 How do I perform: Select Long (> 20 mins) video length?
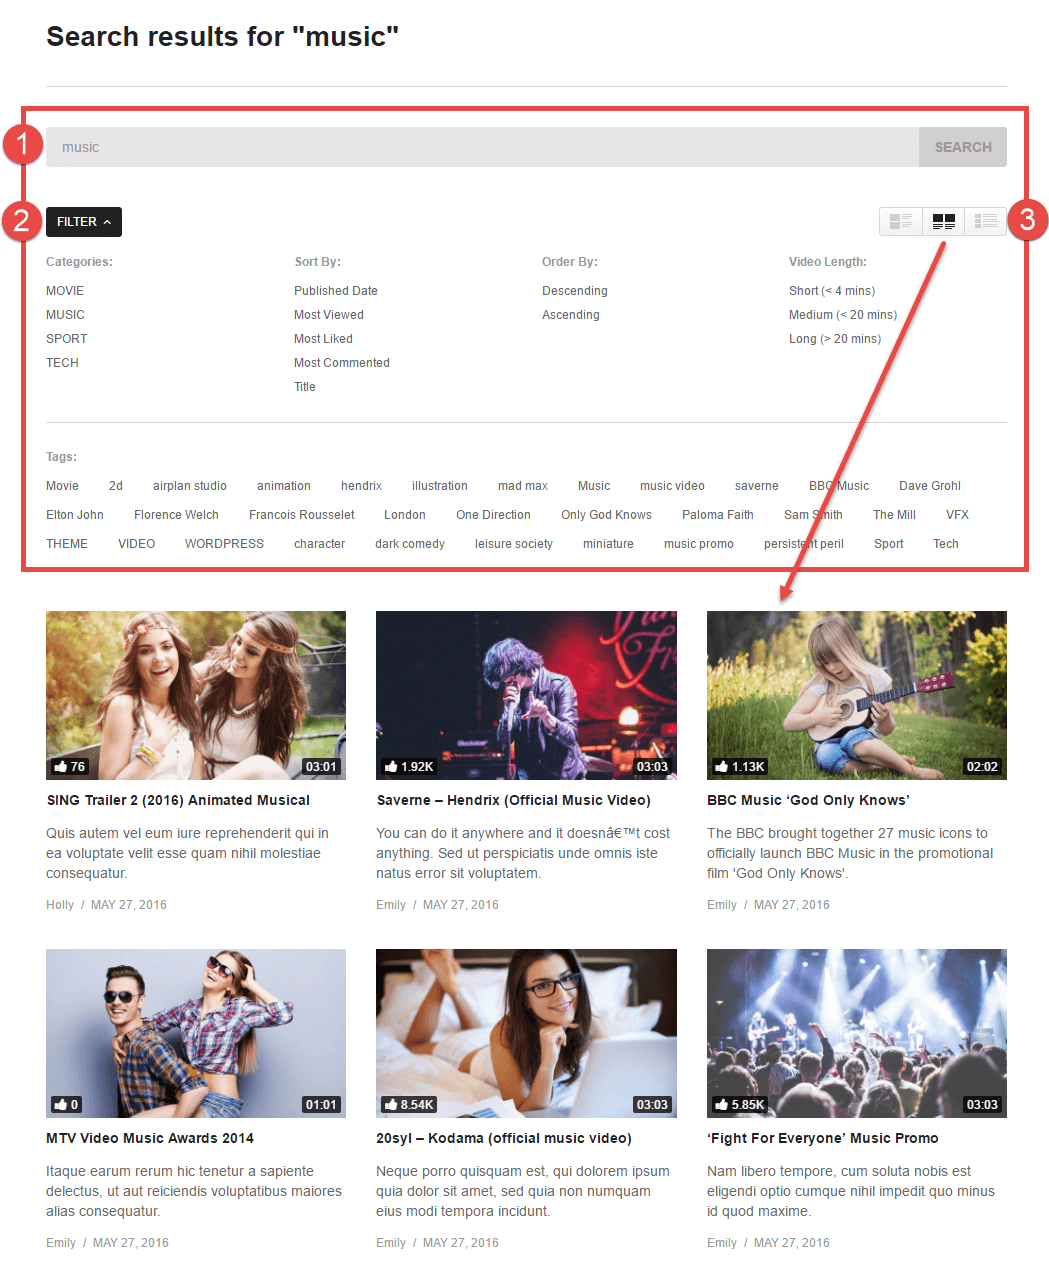(834, 339)
